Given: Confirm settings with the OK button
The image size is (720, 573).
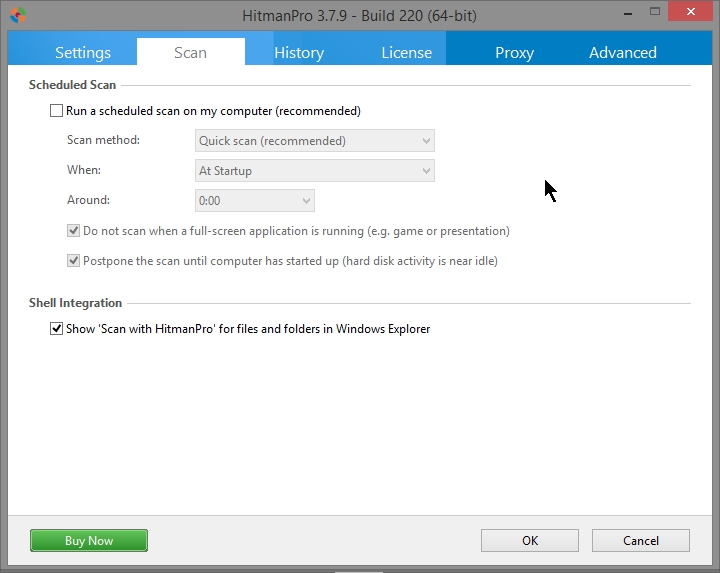Looking at the screenshot, I should [530, 540].
